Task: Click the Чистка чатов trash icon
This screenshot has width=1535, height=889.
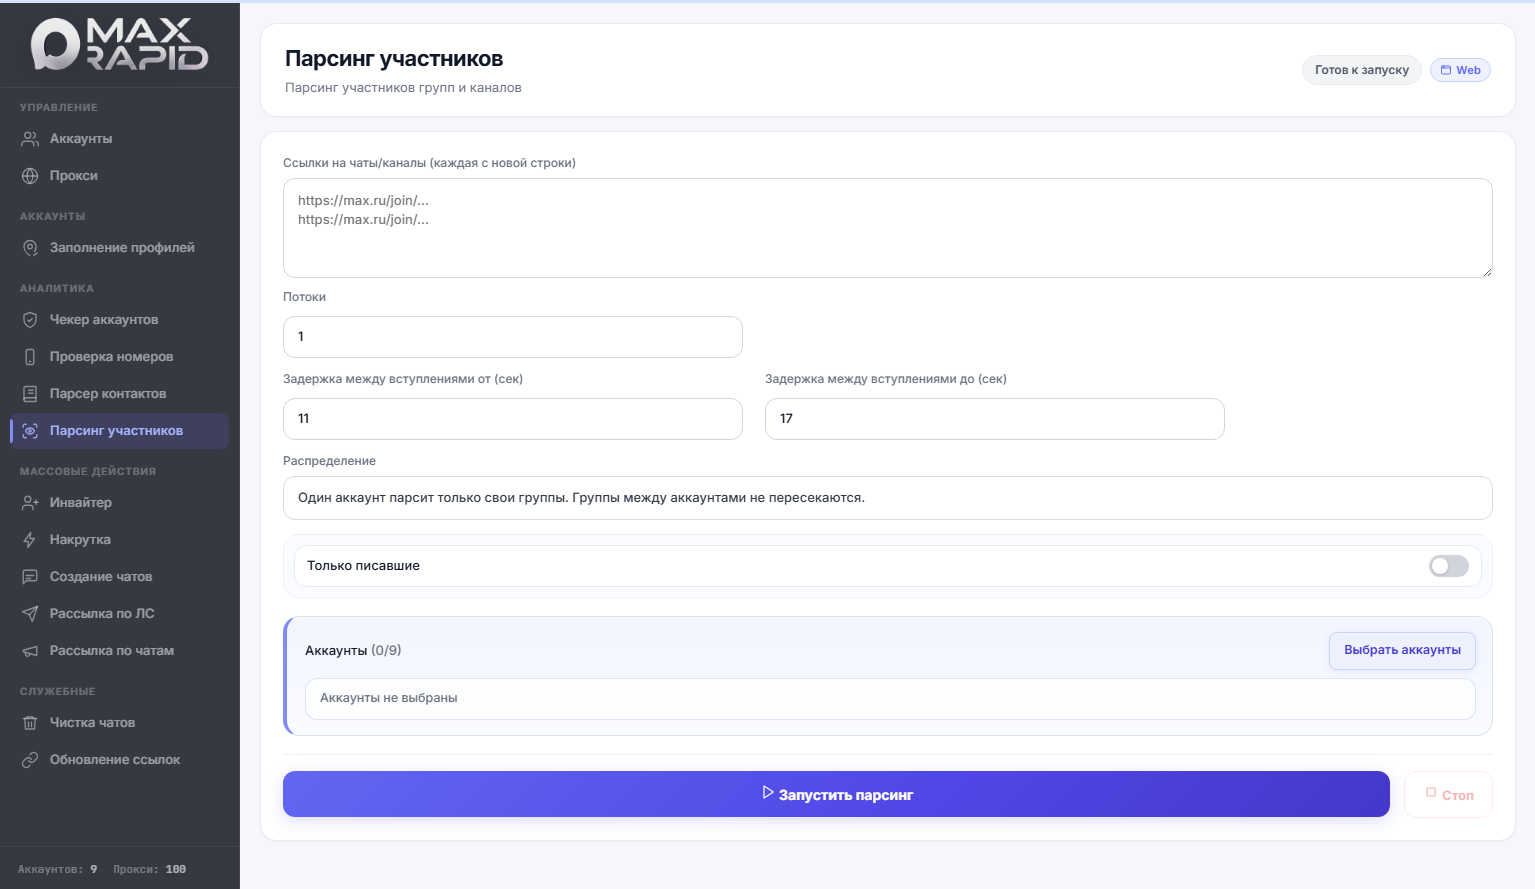Action: tap(30, 723)
